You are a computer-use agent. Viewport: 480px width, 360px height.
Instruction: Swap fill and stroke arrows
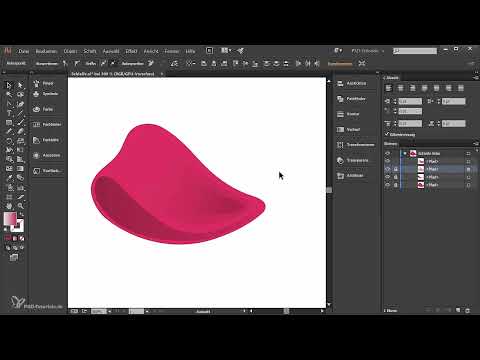tap(22, 215)
